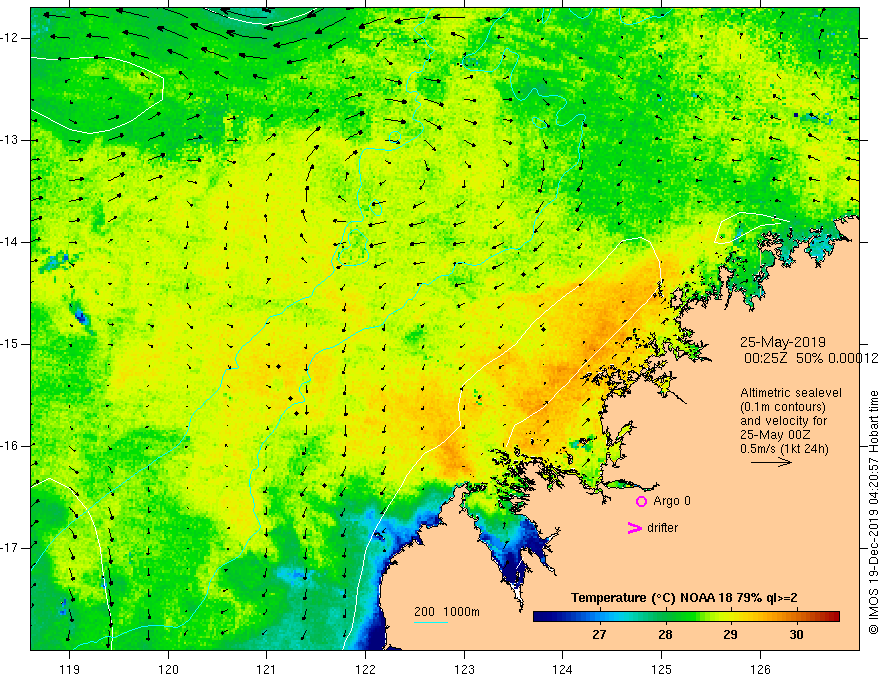The height and width of the screenshot is (680, 880).
Task: Click the latitude label -16
Action: tap(11, 446)
